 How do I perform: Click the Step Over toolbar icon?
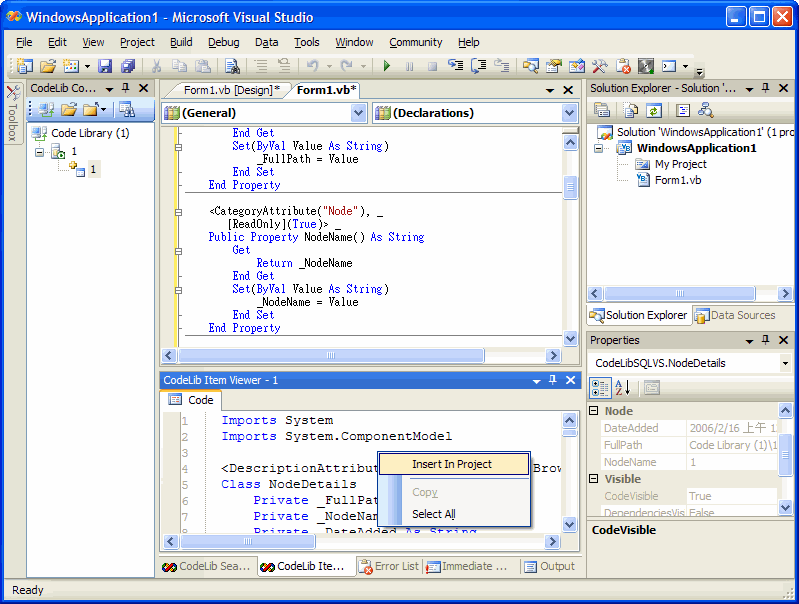(478, 65)
